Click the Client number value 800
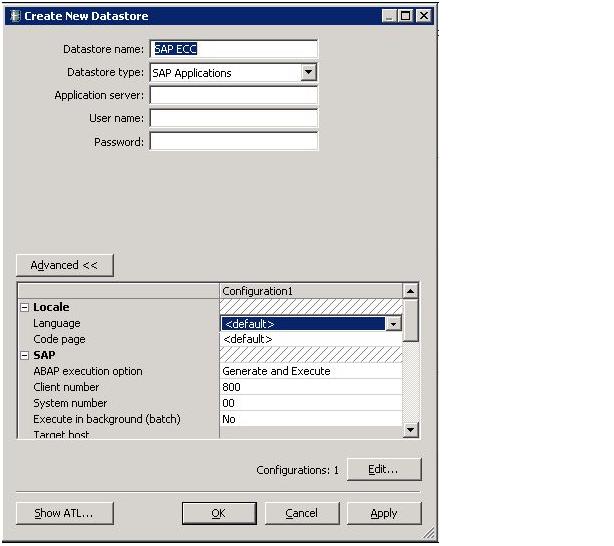This screenshot has height=546, width=614. 311,387
